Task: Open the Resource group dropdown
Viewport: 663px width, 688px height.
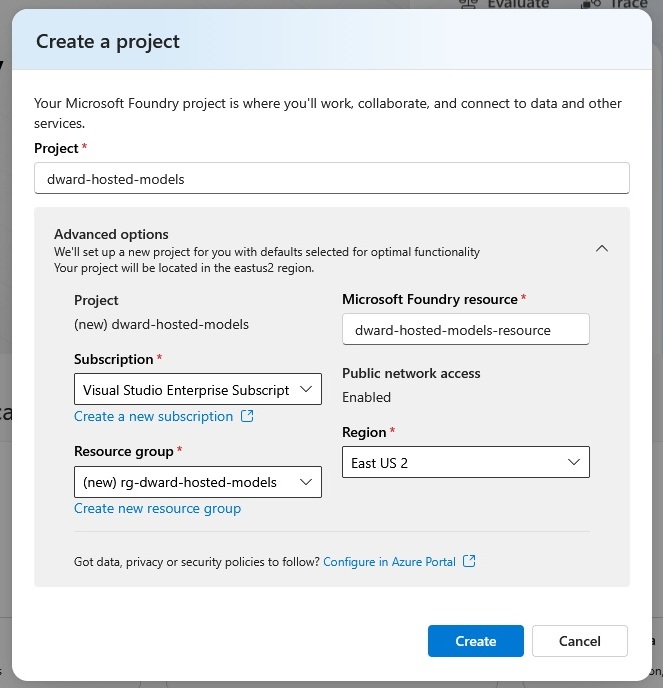Action: [x=198, y=482]
